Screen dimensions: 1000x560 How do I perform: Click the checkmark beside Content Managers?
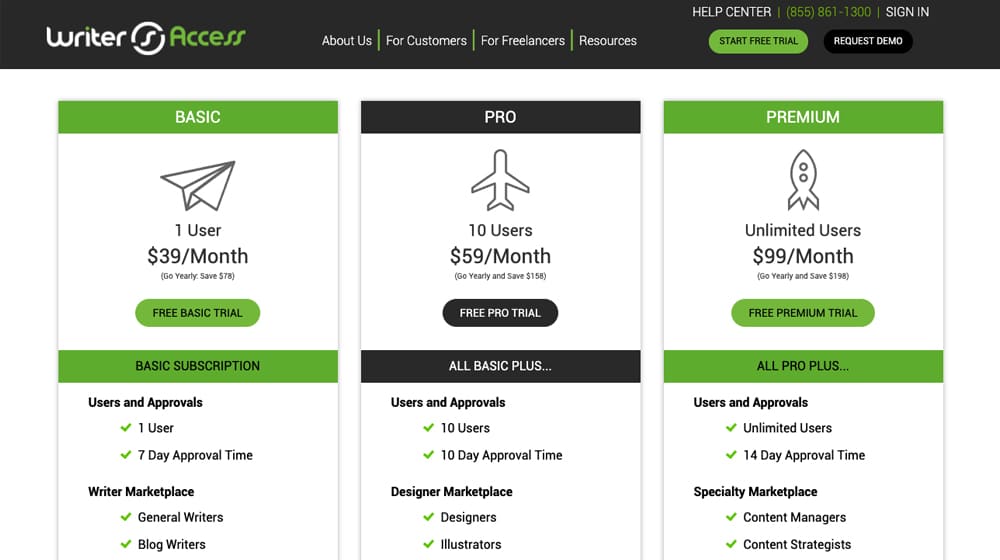[732, 517]
